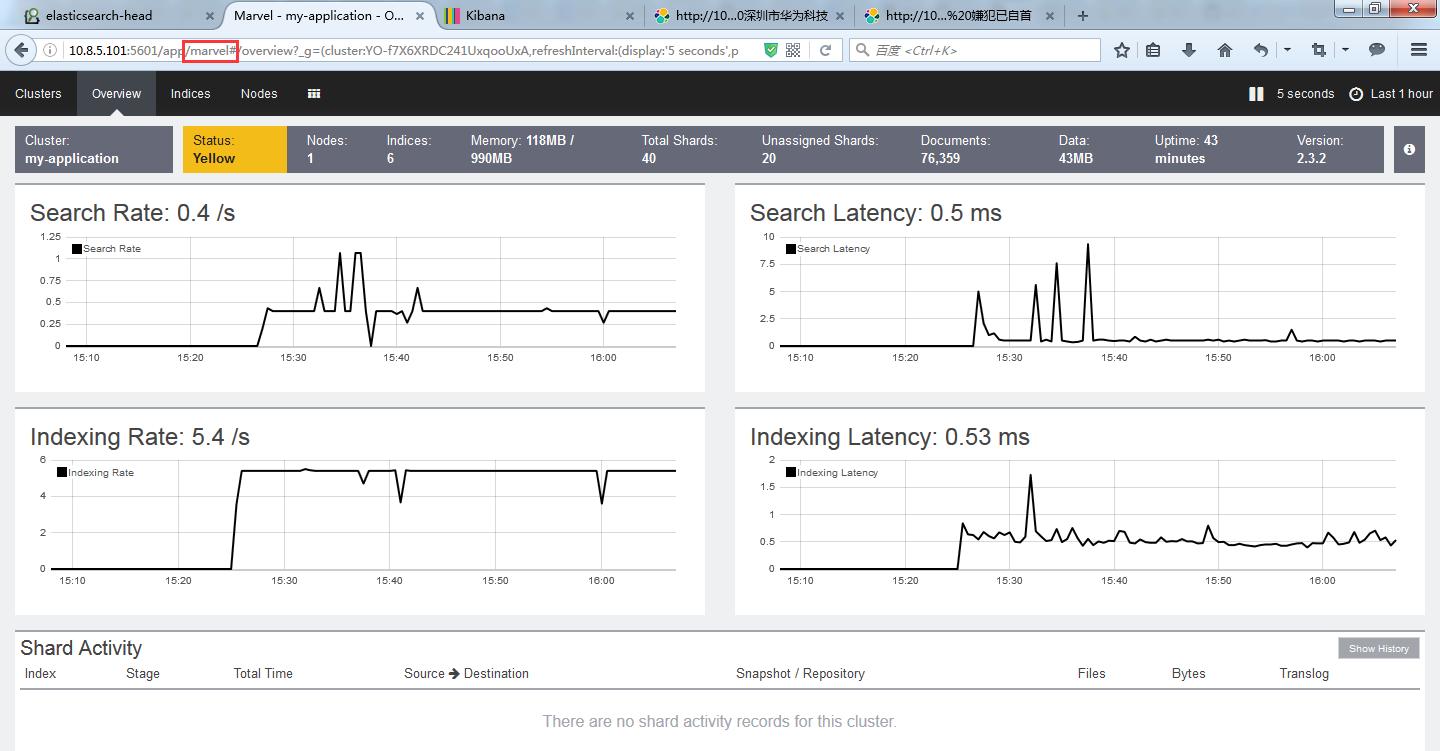Screen dimensions: 1440x751
Task: Open the browser hamburger menu
Action: click(x=1418, y=50)
